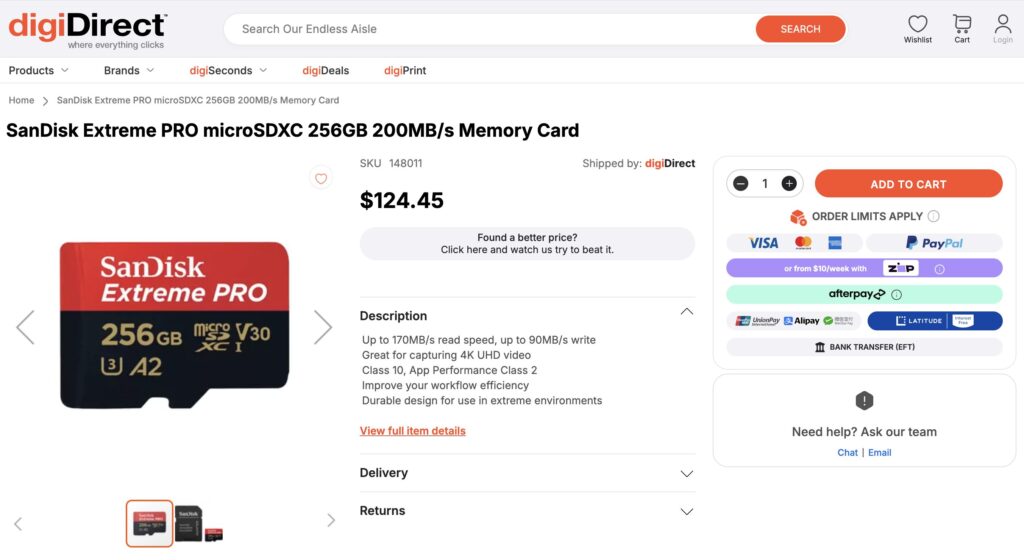The width and height of the screenshot is (1024, 560).
Task: Click the Zip payment info icon
Action: (939, 269)
